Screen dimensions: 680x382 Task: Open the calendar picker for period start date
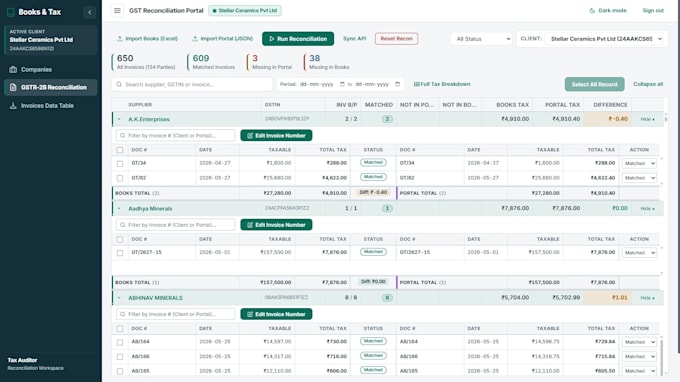pyautogui.click(x=342, y=84)
